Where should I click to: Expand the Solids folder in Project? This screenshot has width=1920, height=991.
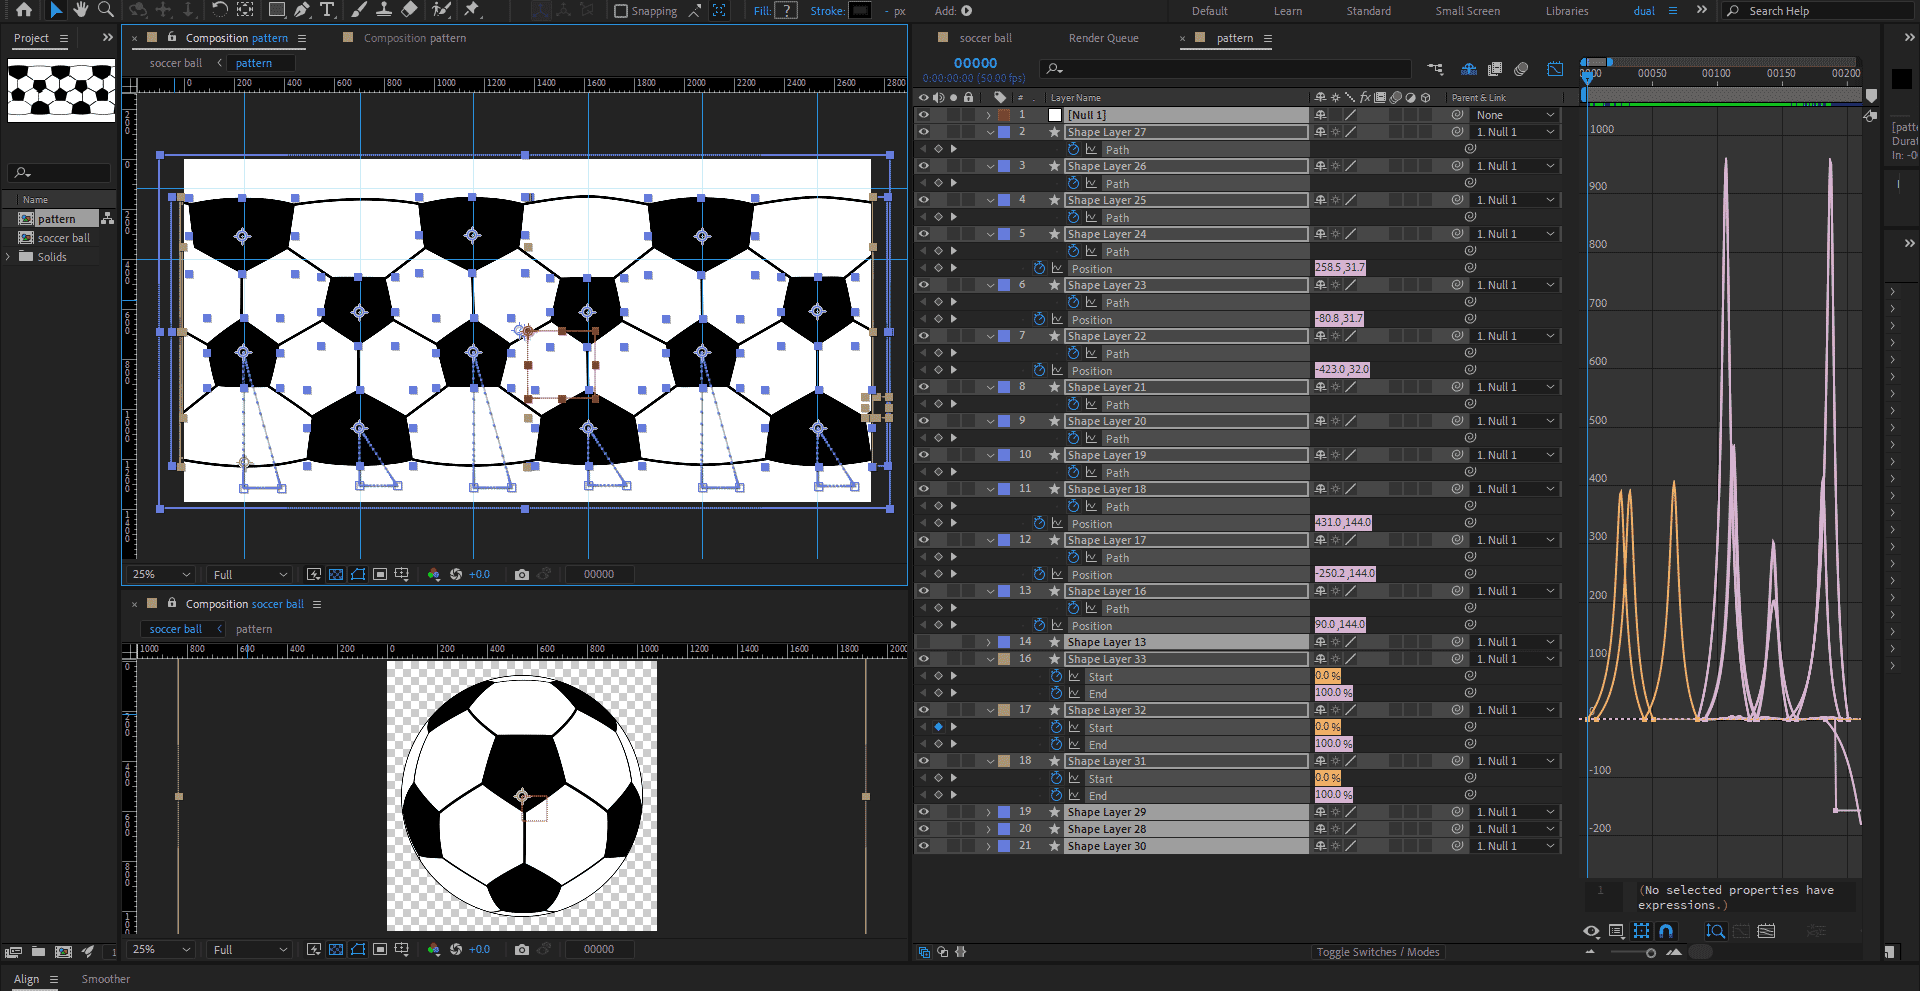click(9, 257)
